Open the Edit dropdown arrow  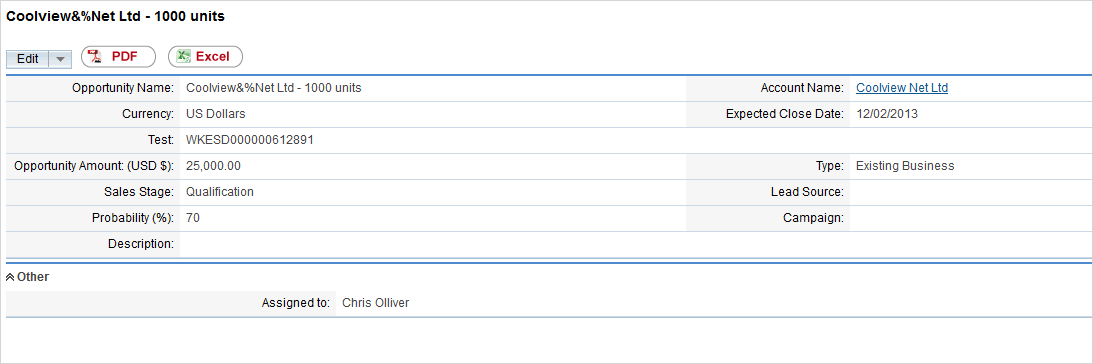(x=61, y=59)
